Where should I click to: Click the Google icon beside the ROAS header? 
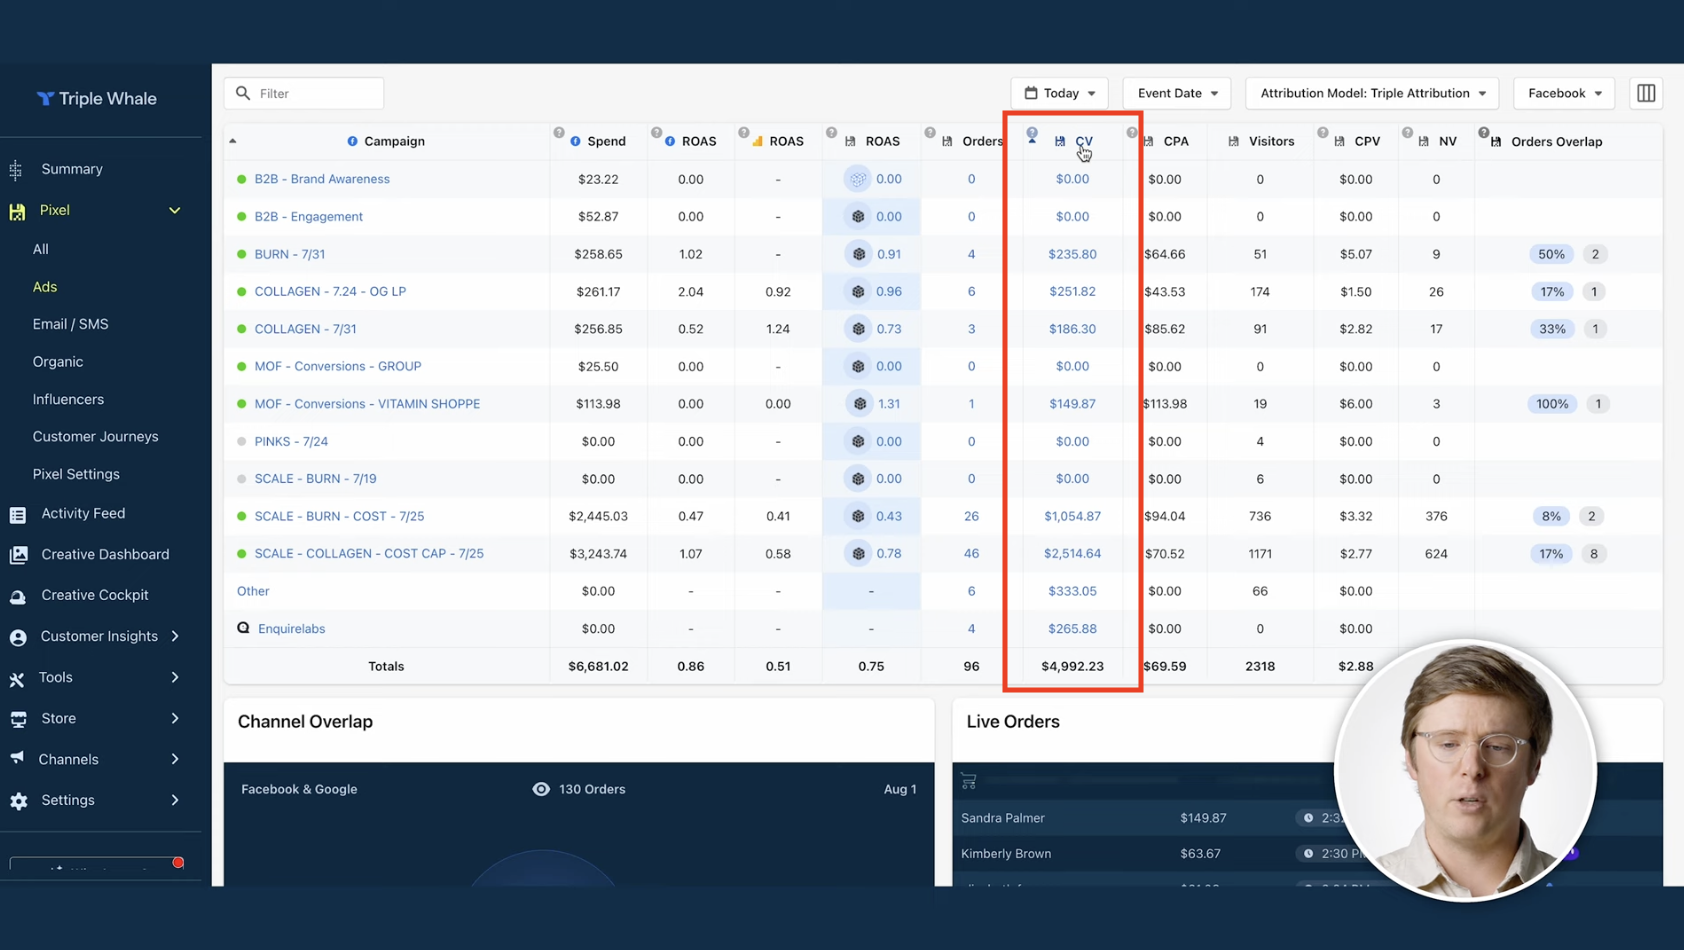click(757, 141)
